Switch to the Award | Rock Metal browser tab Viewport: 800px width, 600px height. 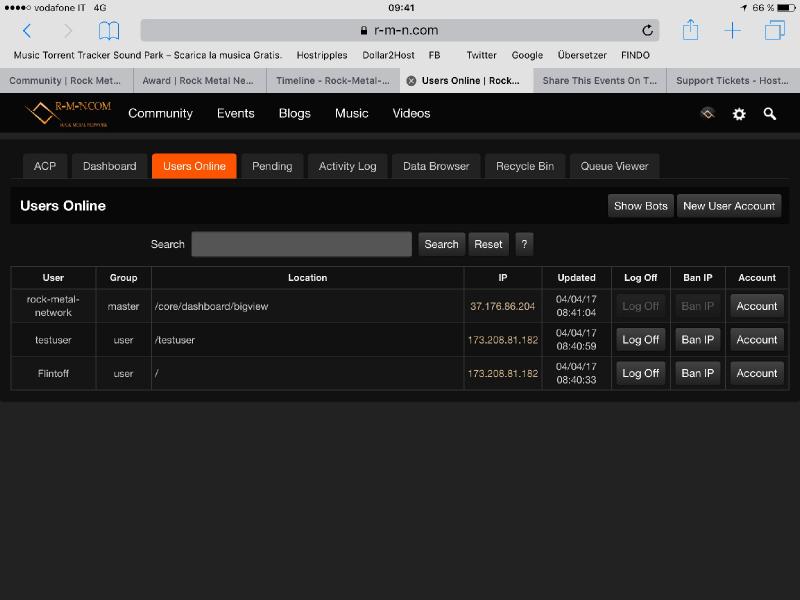click(x=199, y=81)
